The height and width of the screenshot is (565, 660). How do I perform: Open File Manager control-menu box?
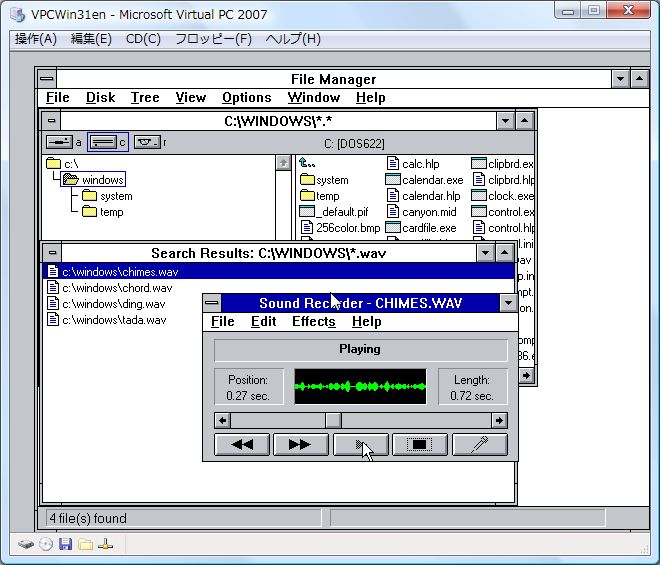click(x=47, y=79)
